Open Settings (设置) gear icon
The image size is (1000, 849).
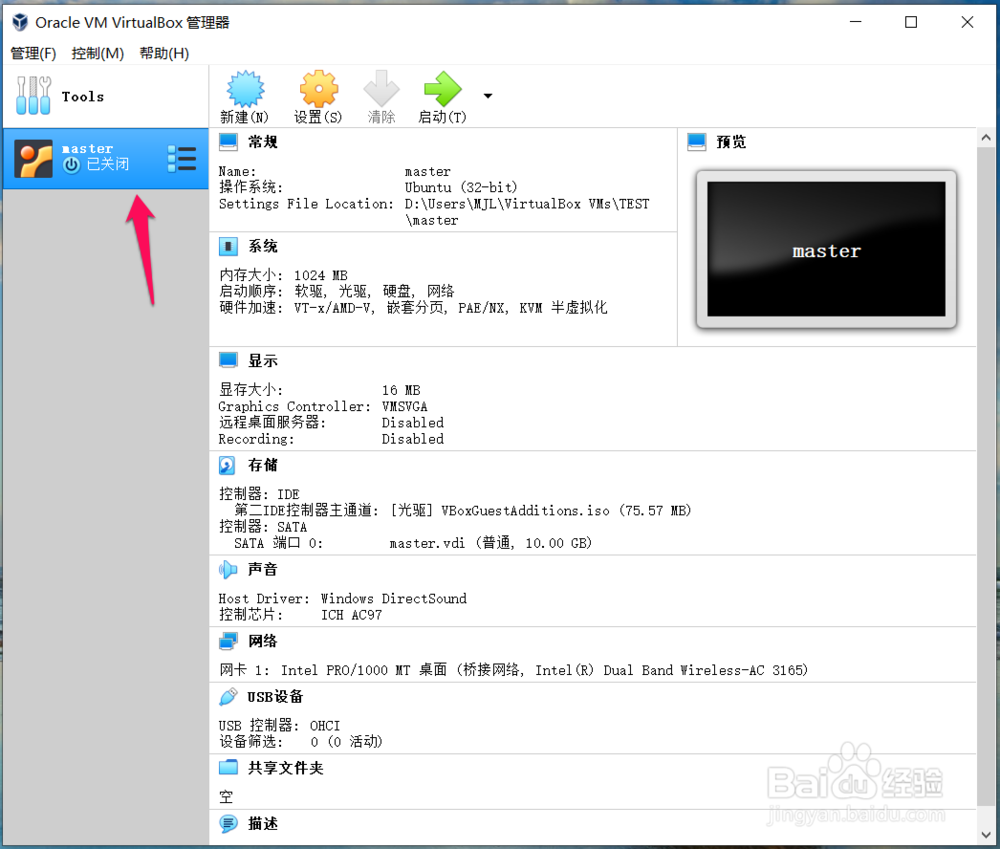pos(318,89)
